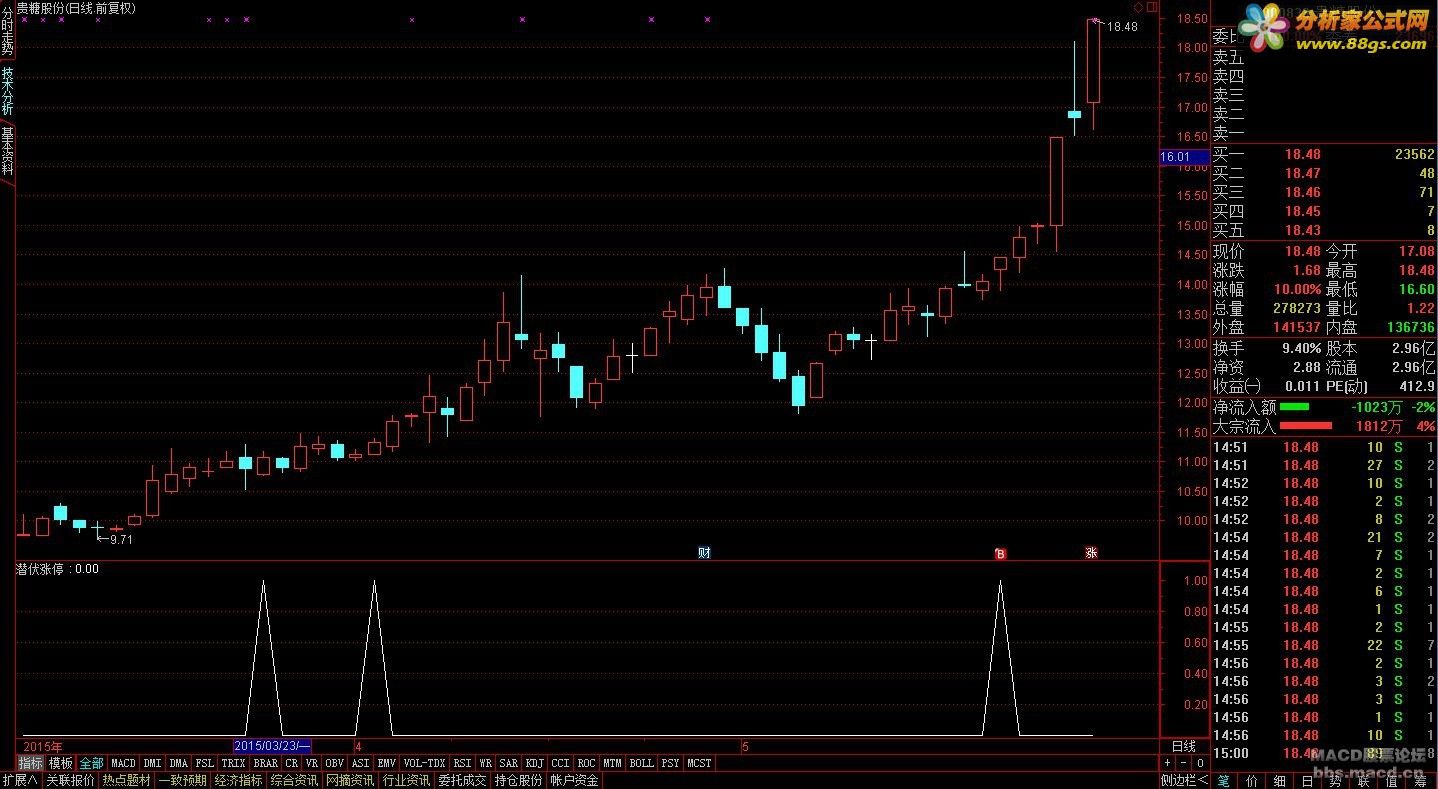
Task: Switch indicator to MACD
Action: [x=123, y=763]
